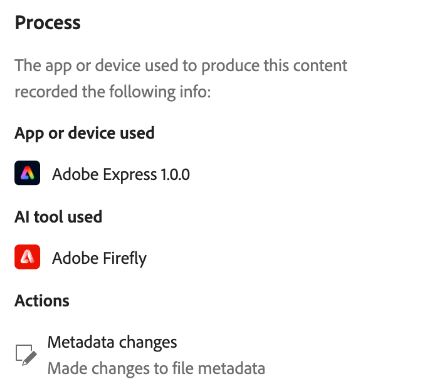Select the Adobe Express 1.0.0 label
Viewport: 432px width, 390px height.
point(121,174)
